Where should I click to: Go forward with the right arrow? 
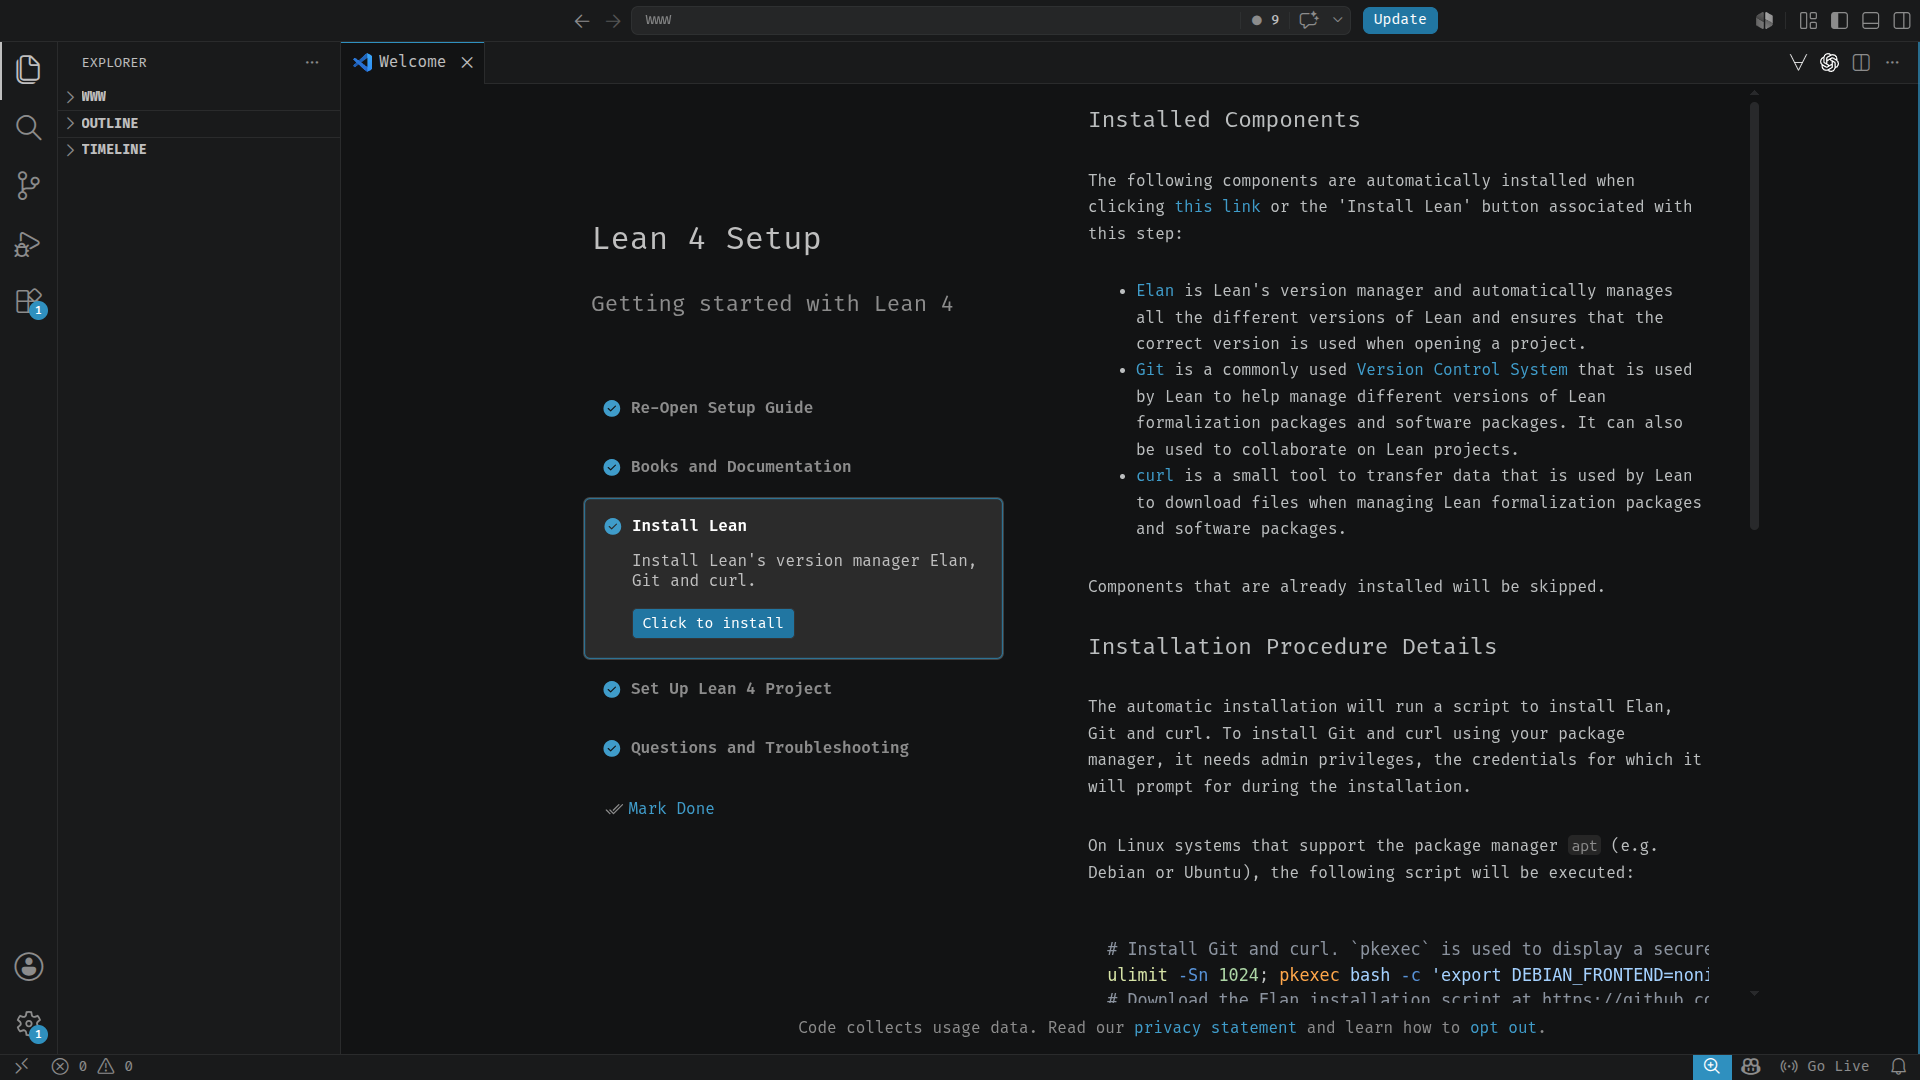613,20
